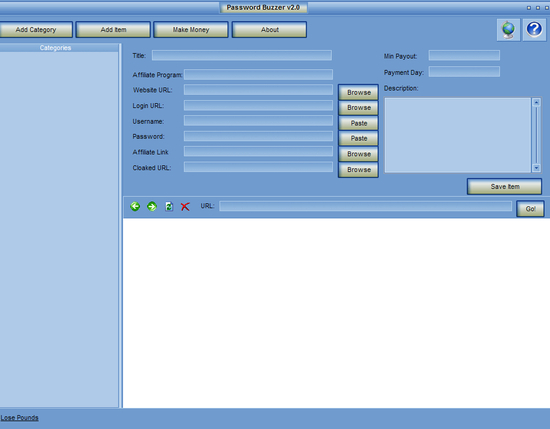Open the globe web icon
Viewport: 550px width, 429px height.
[x=509, y=30]
